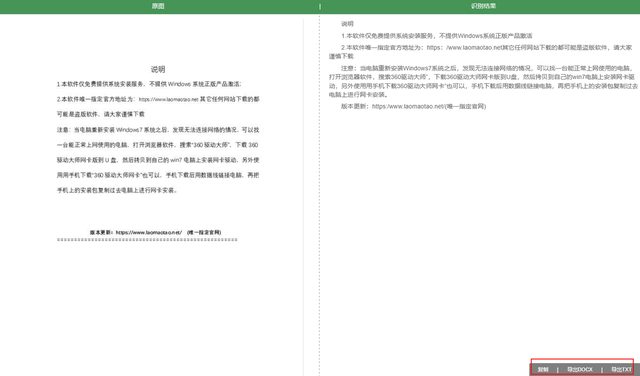The height and width of the screenshot is (376, 640).
Task: Click the 复制 copy button
Action: (543, 369)
